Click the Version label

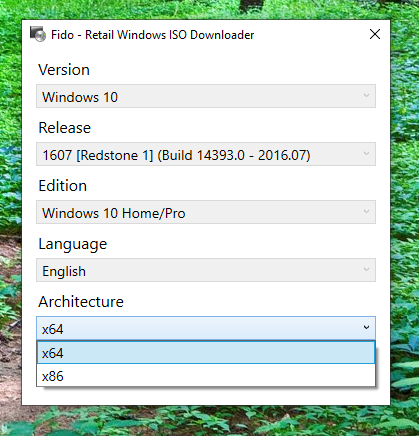[x=64, y=70]
